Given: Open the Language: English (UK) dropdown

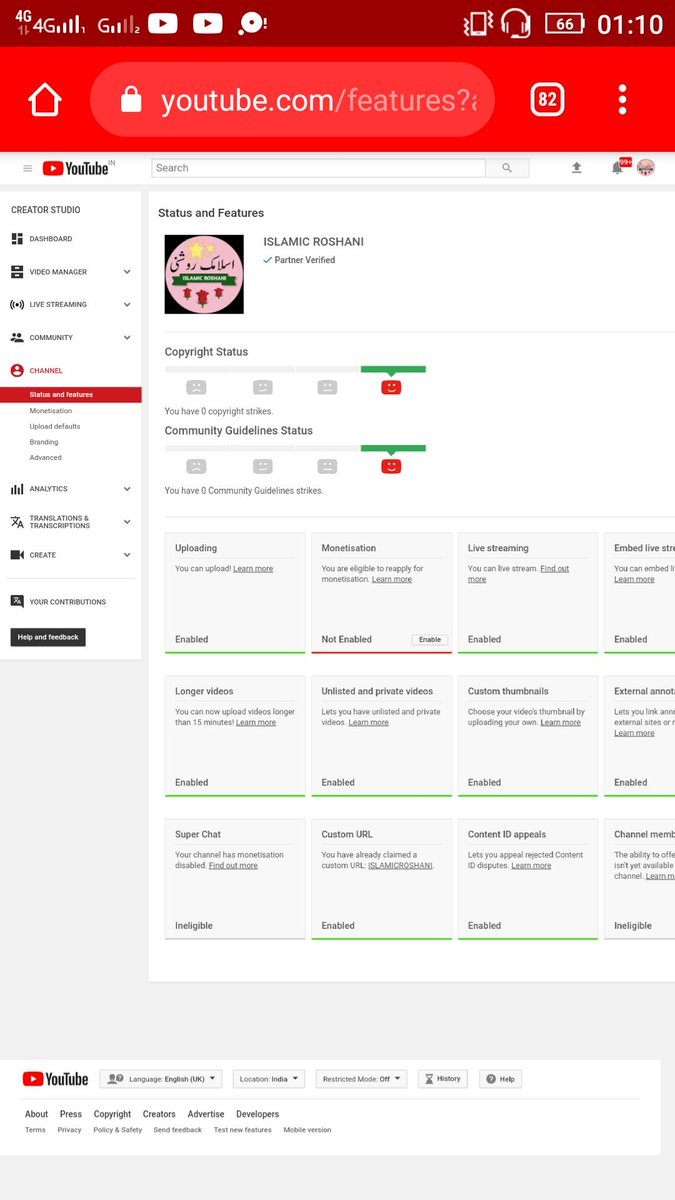Looking at the screenshot, I should [x=161, y=1079].
